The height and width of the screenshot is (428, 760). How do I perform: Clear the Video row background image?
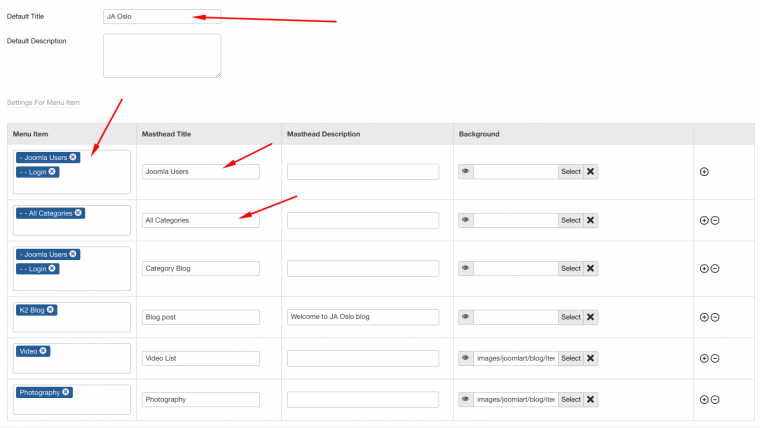(x=591, y=358)
